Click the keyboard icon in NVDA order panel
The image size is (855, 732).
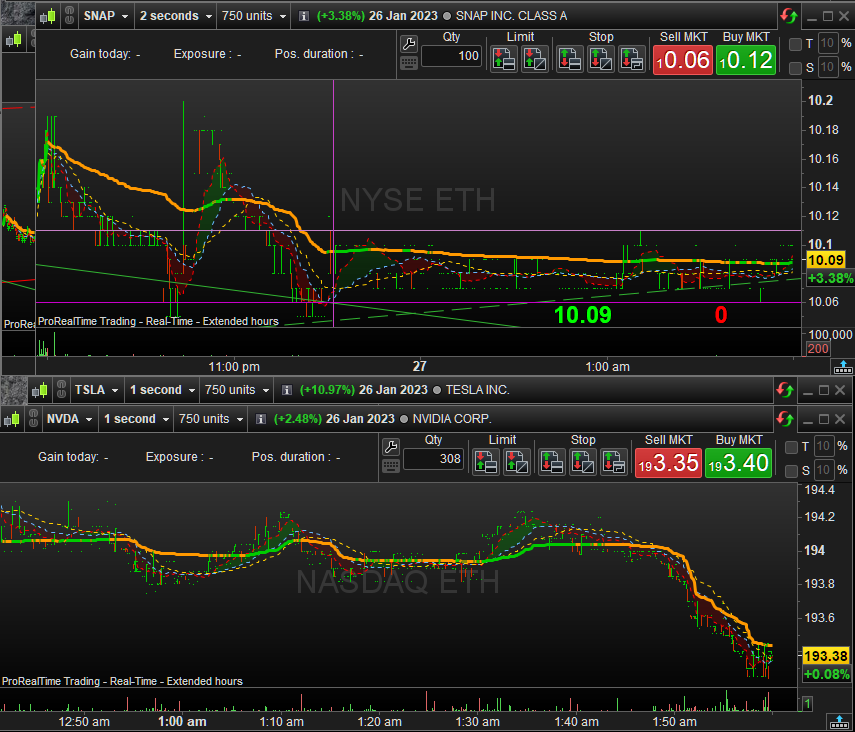point(390,466)
